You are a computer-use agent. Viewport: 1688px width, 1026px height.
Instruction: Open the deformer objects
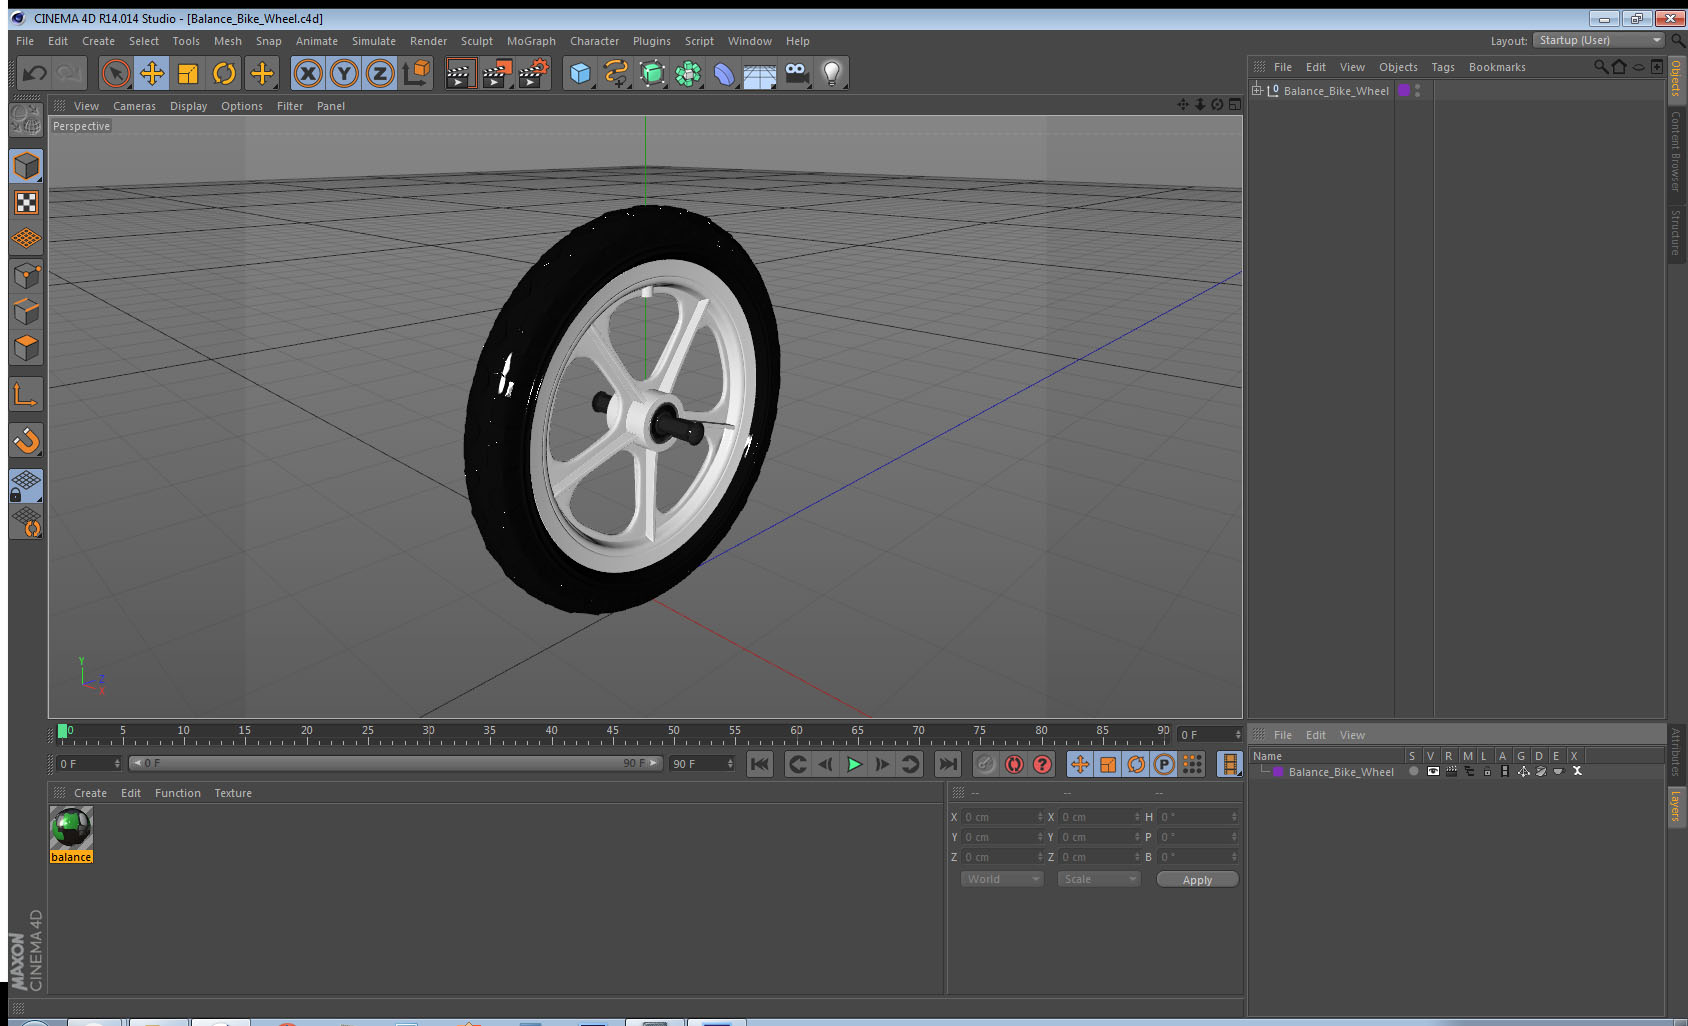pyautogui.click(x=724, y=73)
